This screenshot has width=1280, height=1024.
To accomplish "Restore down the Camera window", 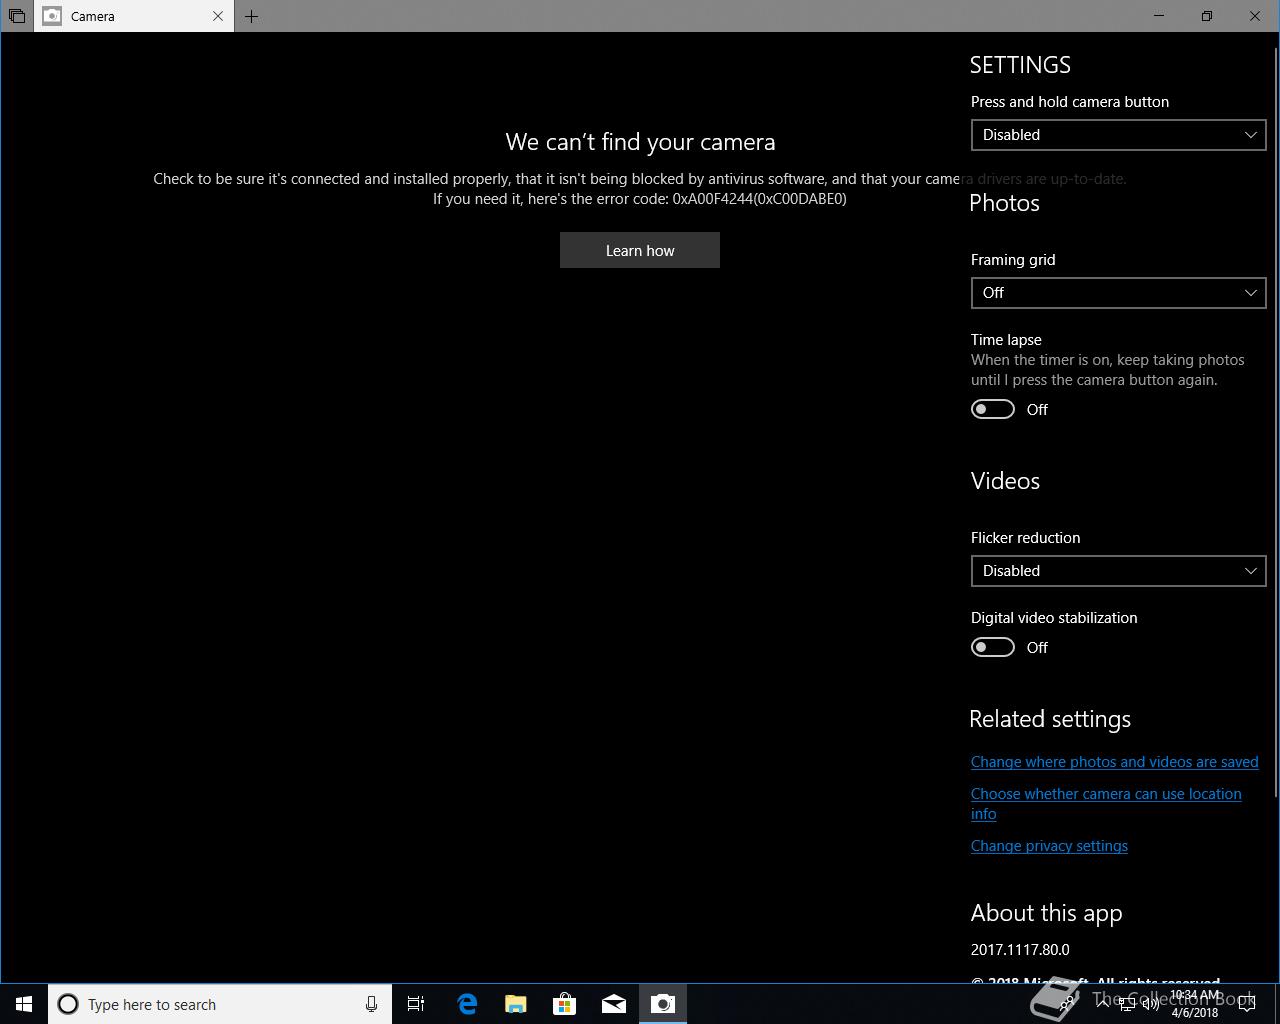I will coord(1207,16).
